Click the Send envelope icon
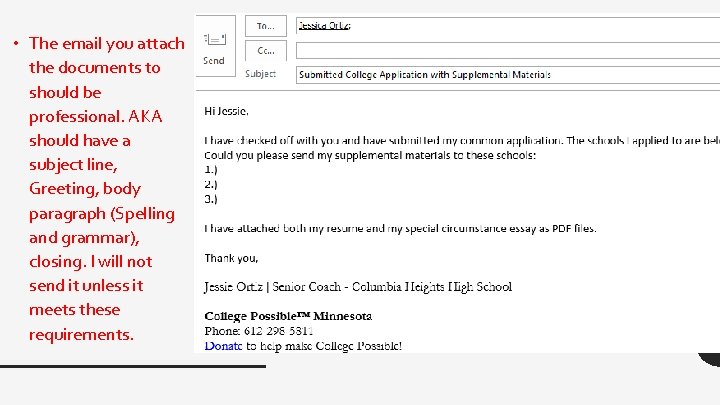The height and width of the screenshot is (405, 720). pos(215,39)
